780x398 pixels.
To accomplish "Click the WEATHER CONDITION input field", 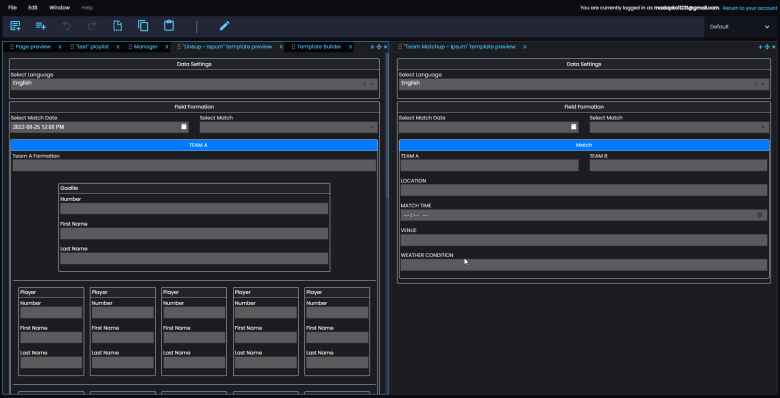I will click(584, 265).
